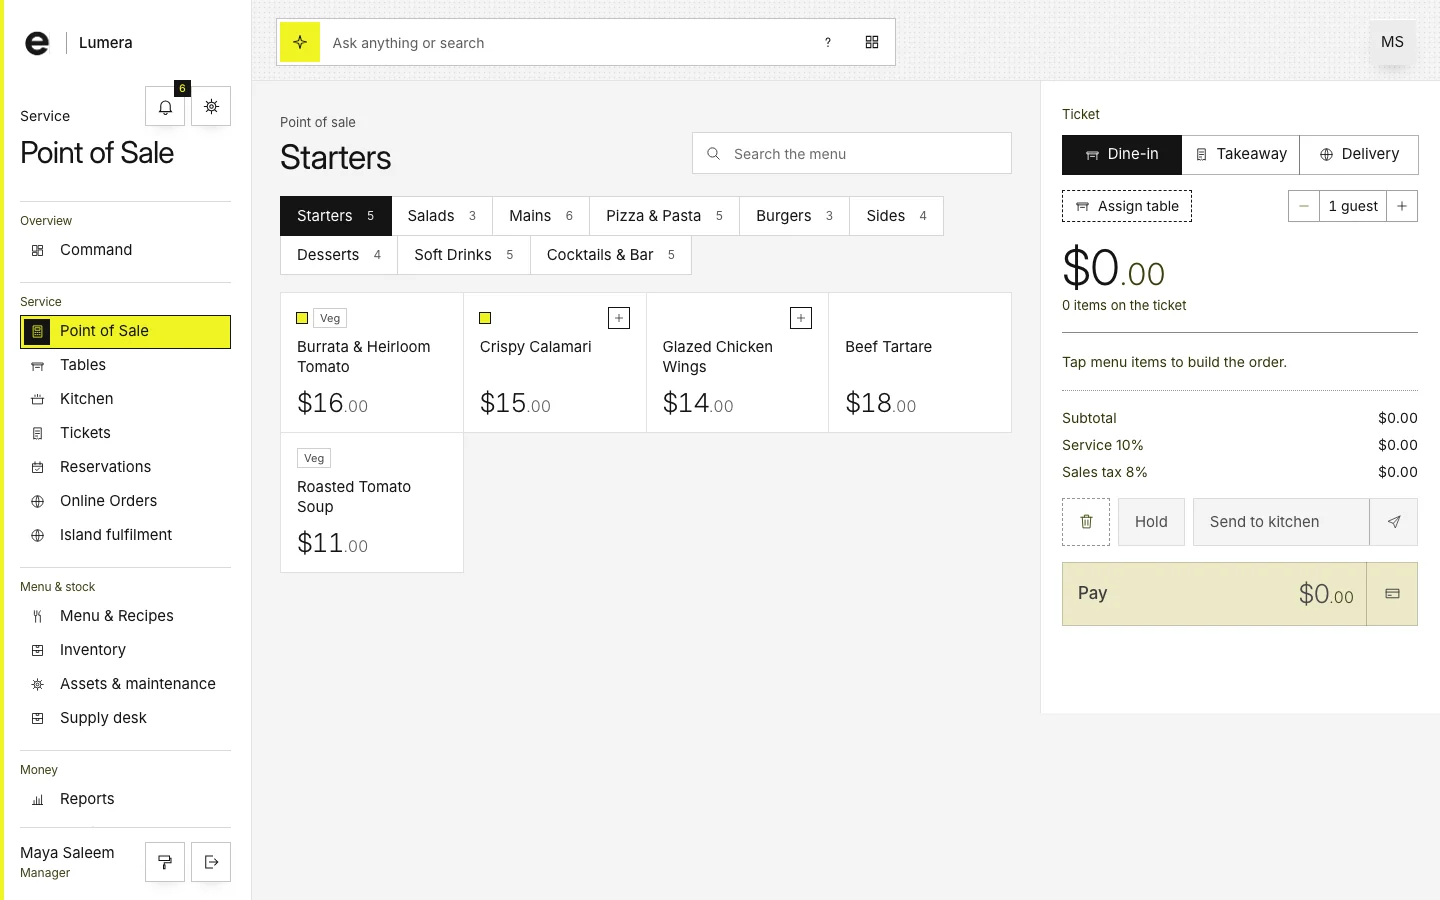Open Island fulfilment in the sidebar
Screen dimensions: 1440x900
(x=125, y=535)
